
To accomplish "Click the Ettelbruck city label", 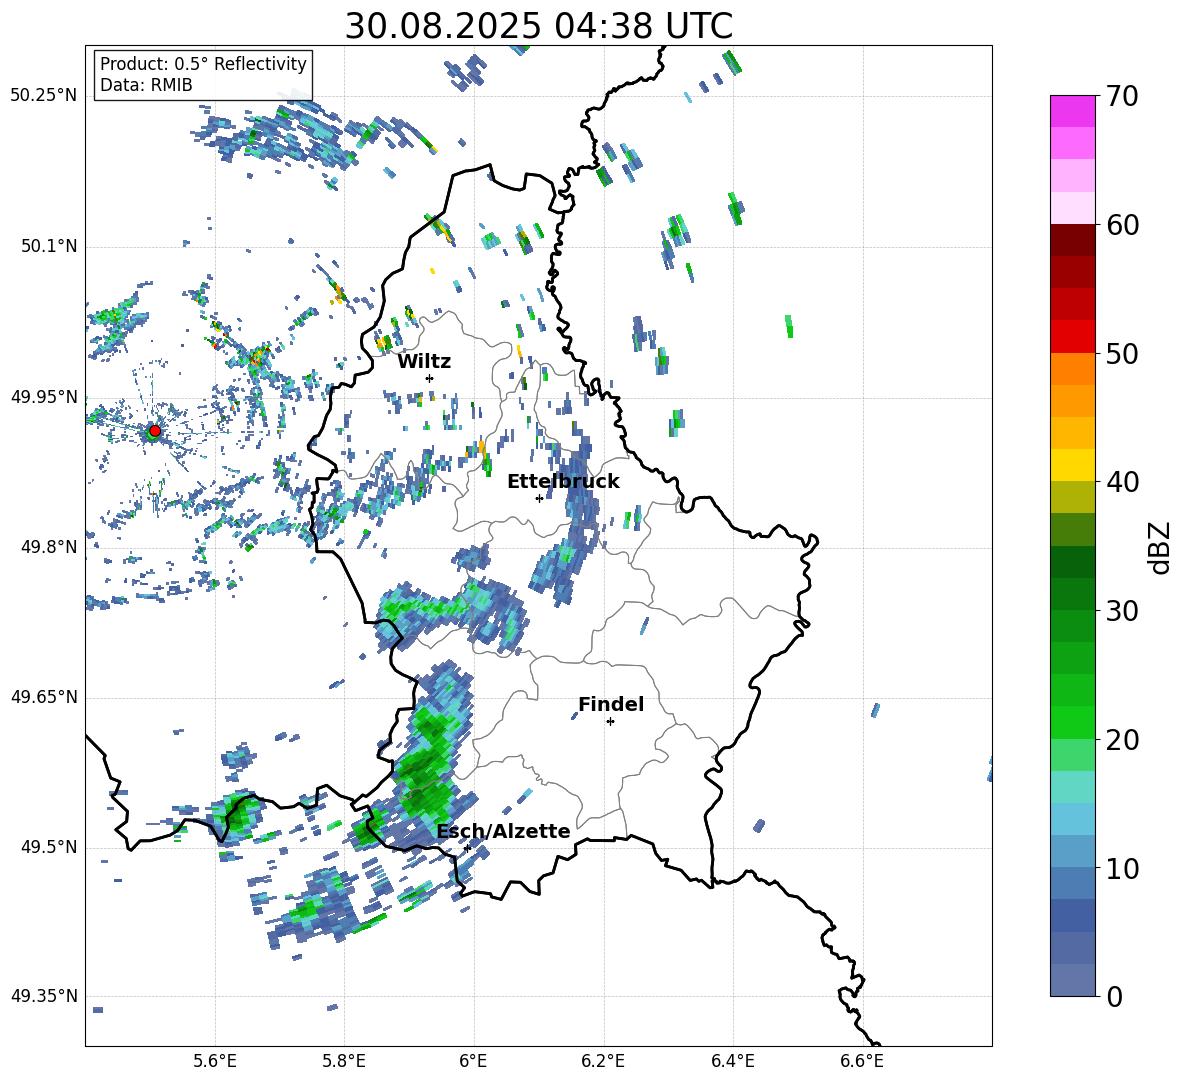I will 563,482.
